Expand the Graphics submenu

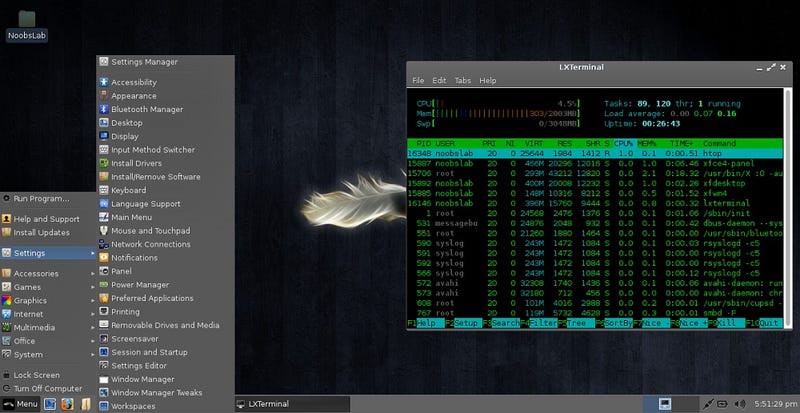48,301
